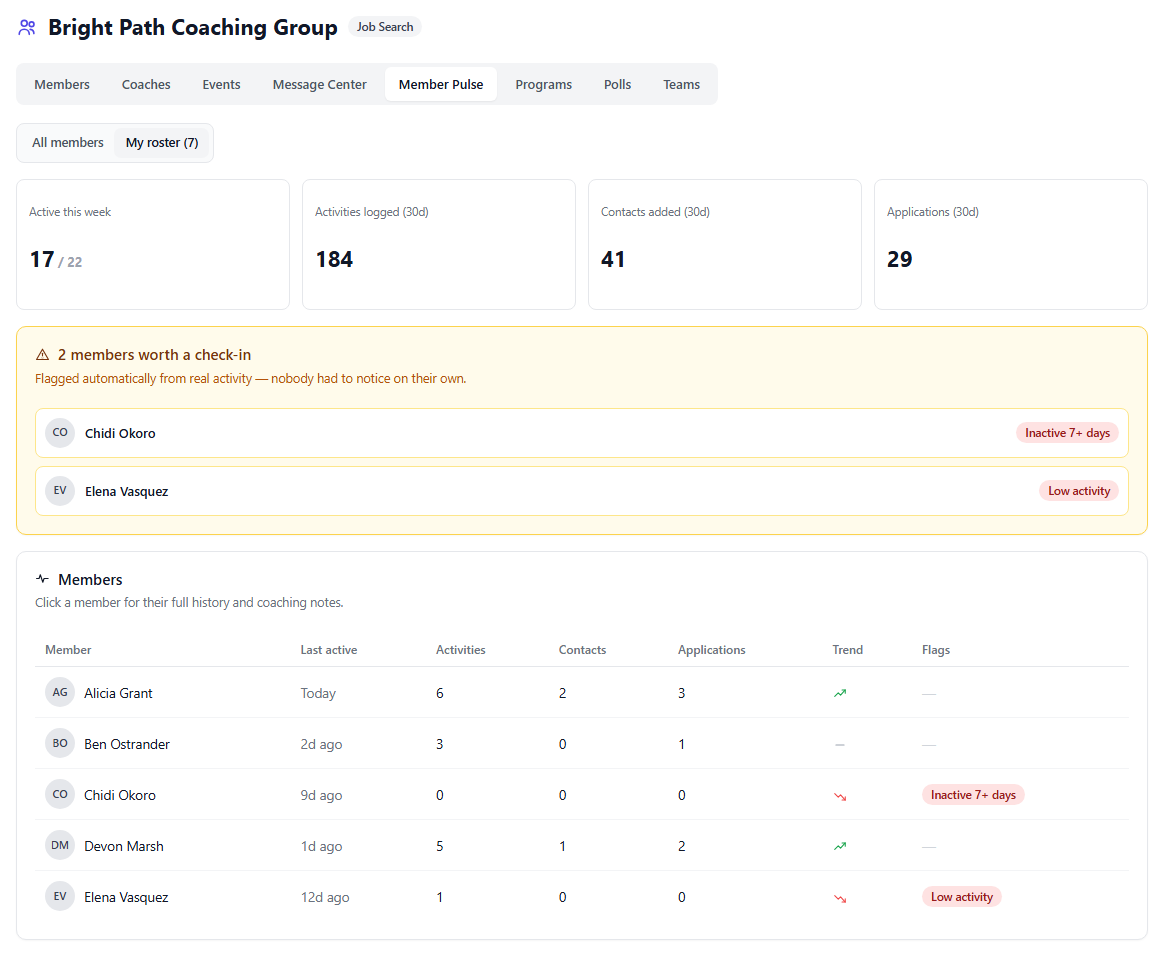Click Inactive 7+ days flag in members table
The image size is (1163, 956).
[x=973, y=794]
